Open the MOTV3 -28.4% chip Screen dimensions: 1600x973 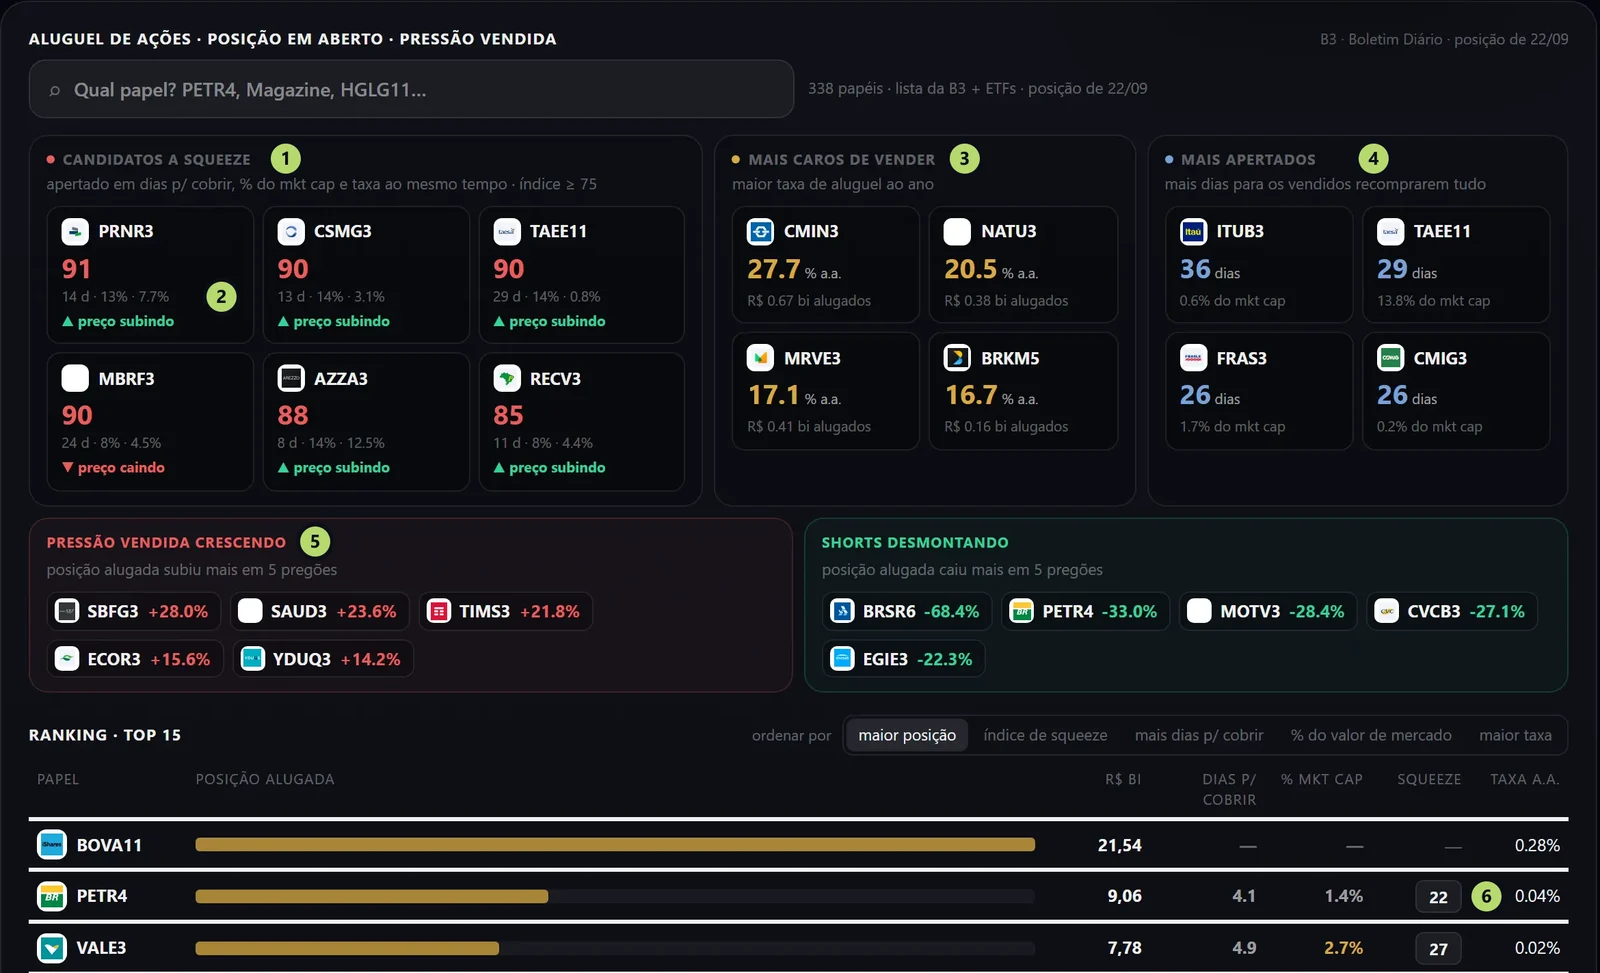(1268, 611)
